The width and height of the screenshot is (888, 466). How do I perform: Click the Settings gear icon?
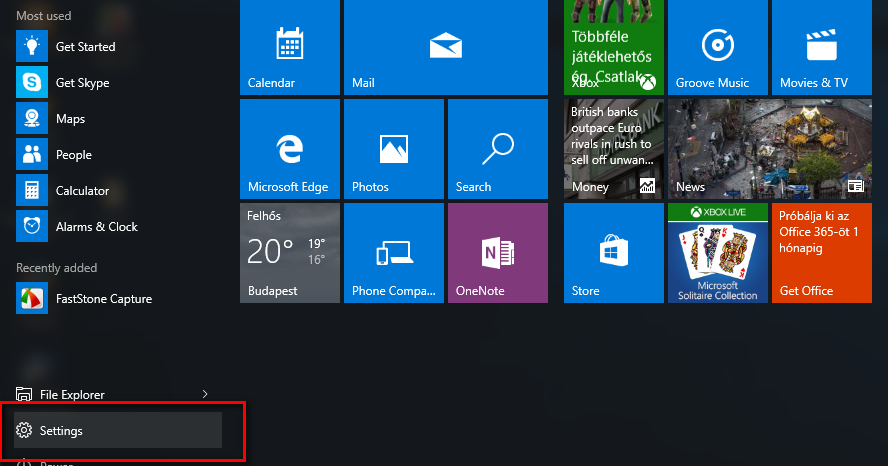(x=24, y=430)
